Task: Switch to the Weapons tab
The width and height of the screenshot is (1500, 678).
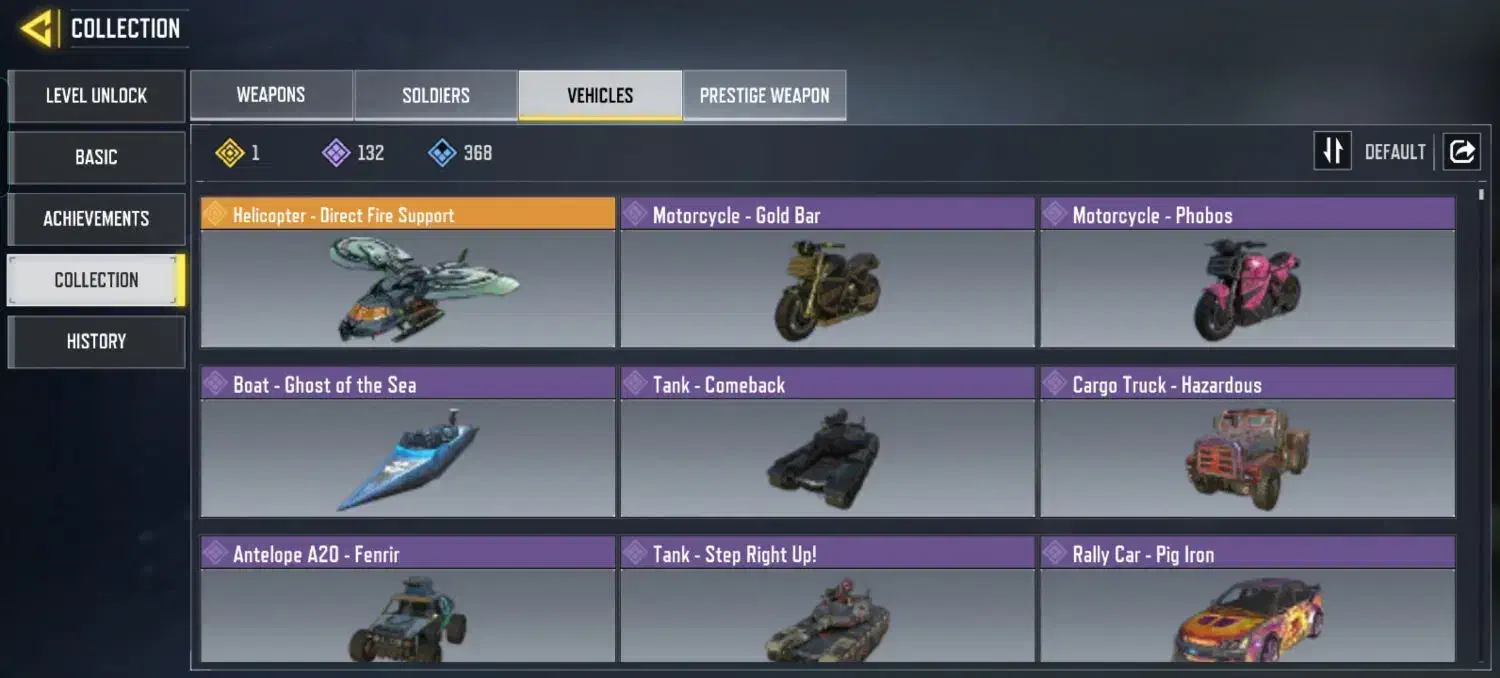Action: (271, 95)
